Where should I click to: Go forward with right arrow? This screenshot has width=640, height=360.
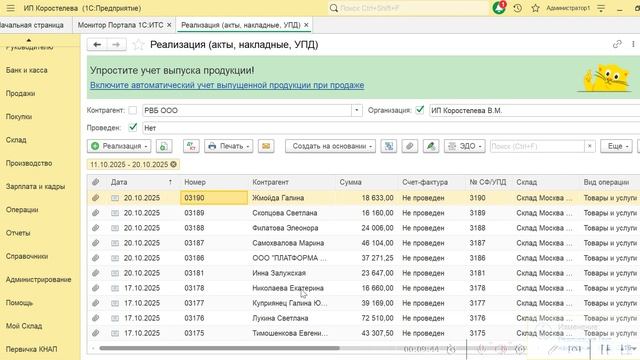116,44
